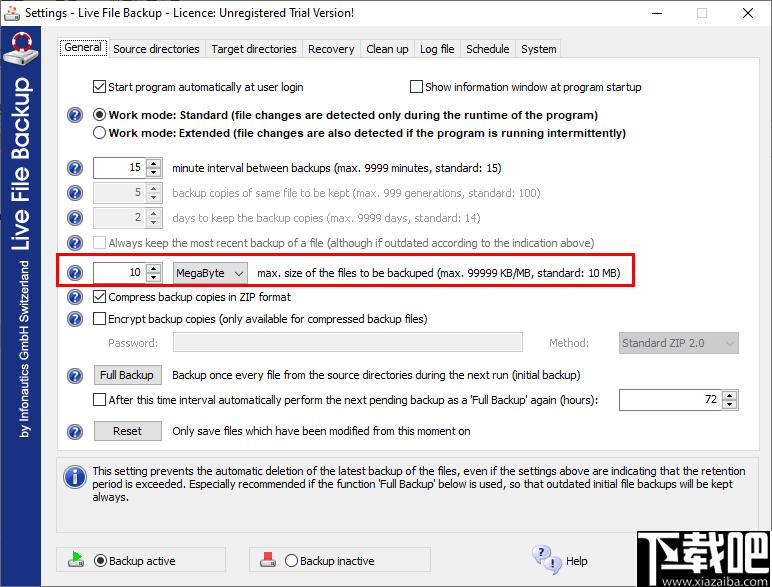This screenshot has width=772, height=587.
Task: Enable Encrypt backup copies checkbox
Action: 99,319
